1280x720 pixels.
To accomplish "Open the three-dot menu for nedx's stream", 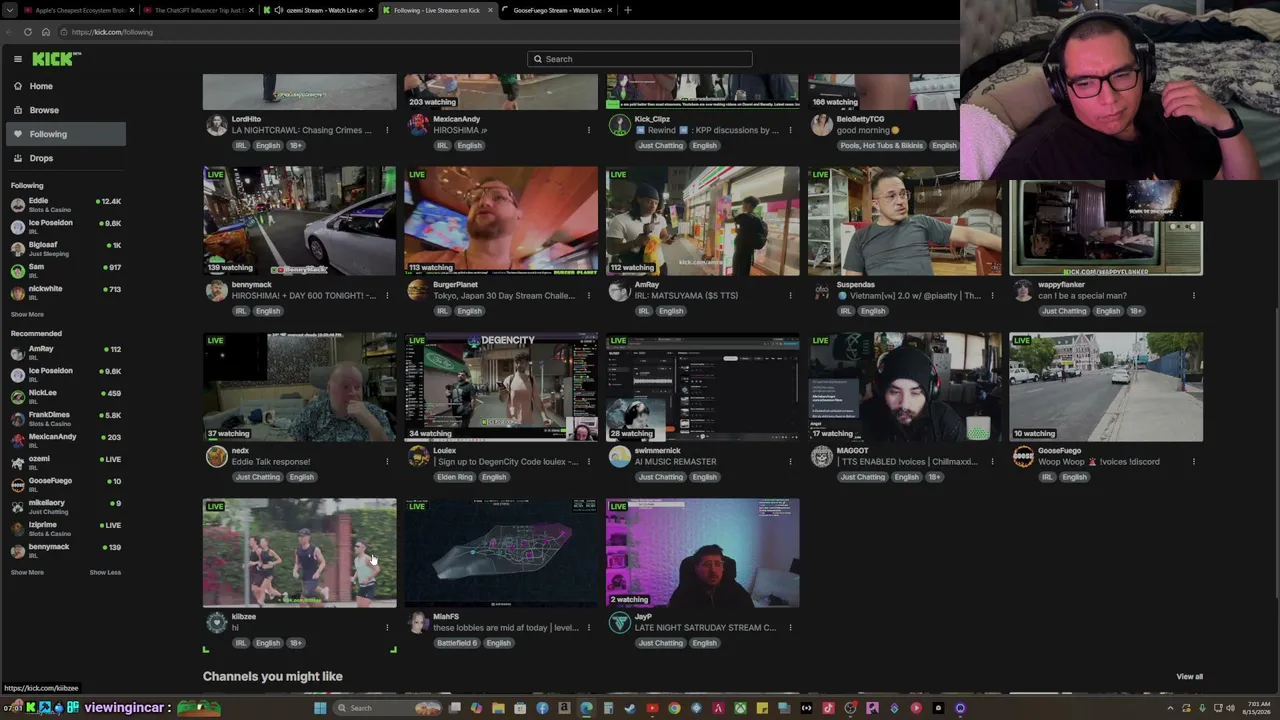I will (387, 461).
